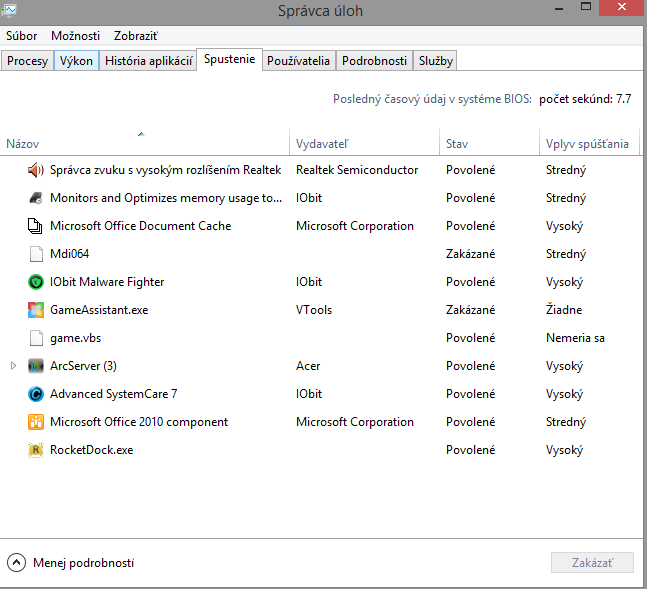Select the Advanced SystemCare 7 entry

tap(321, 394)
